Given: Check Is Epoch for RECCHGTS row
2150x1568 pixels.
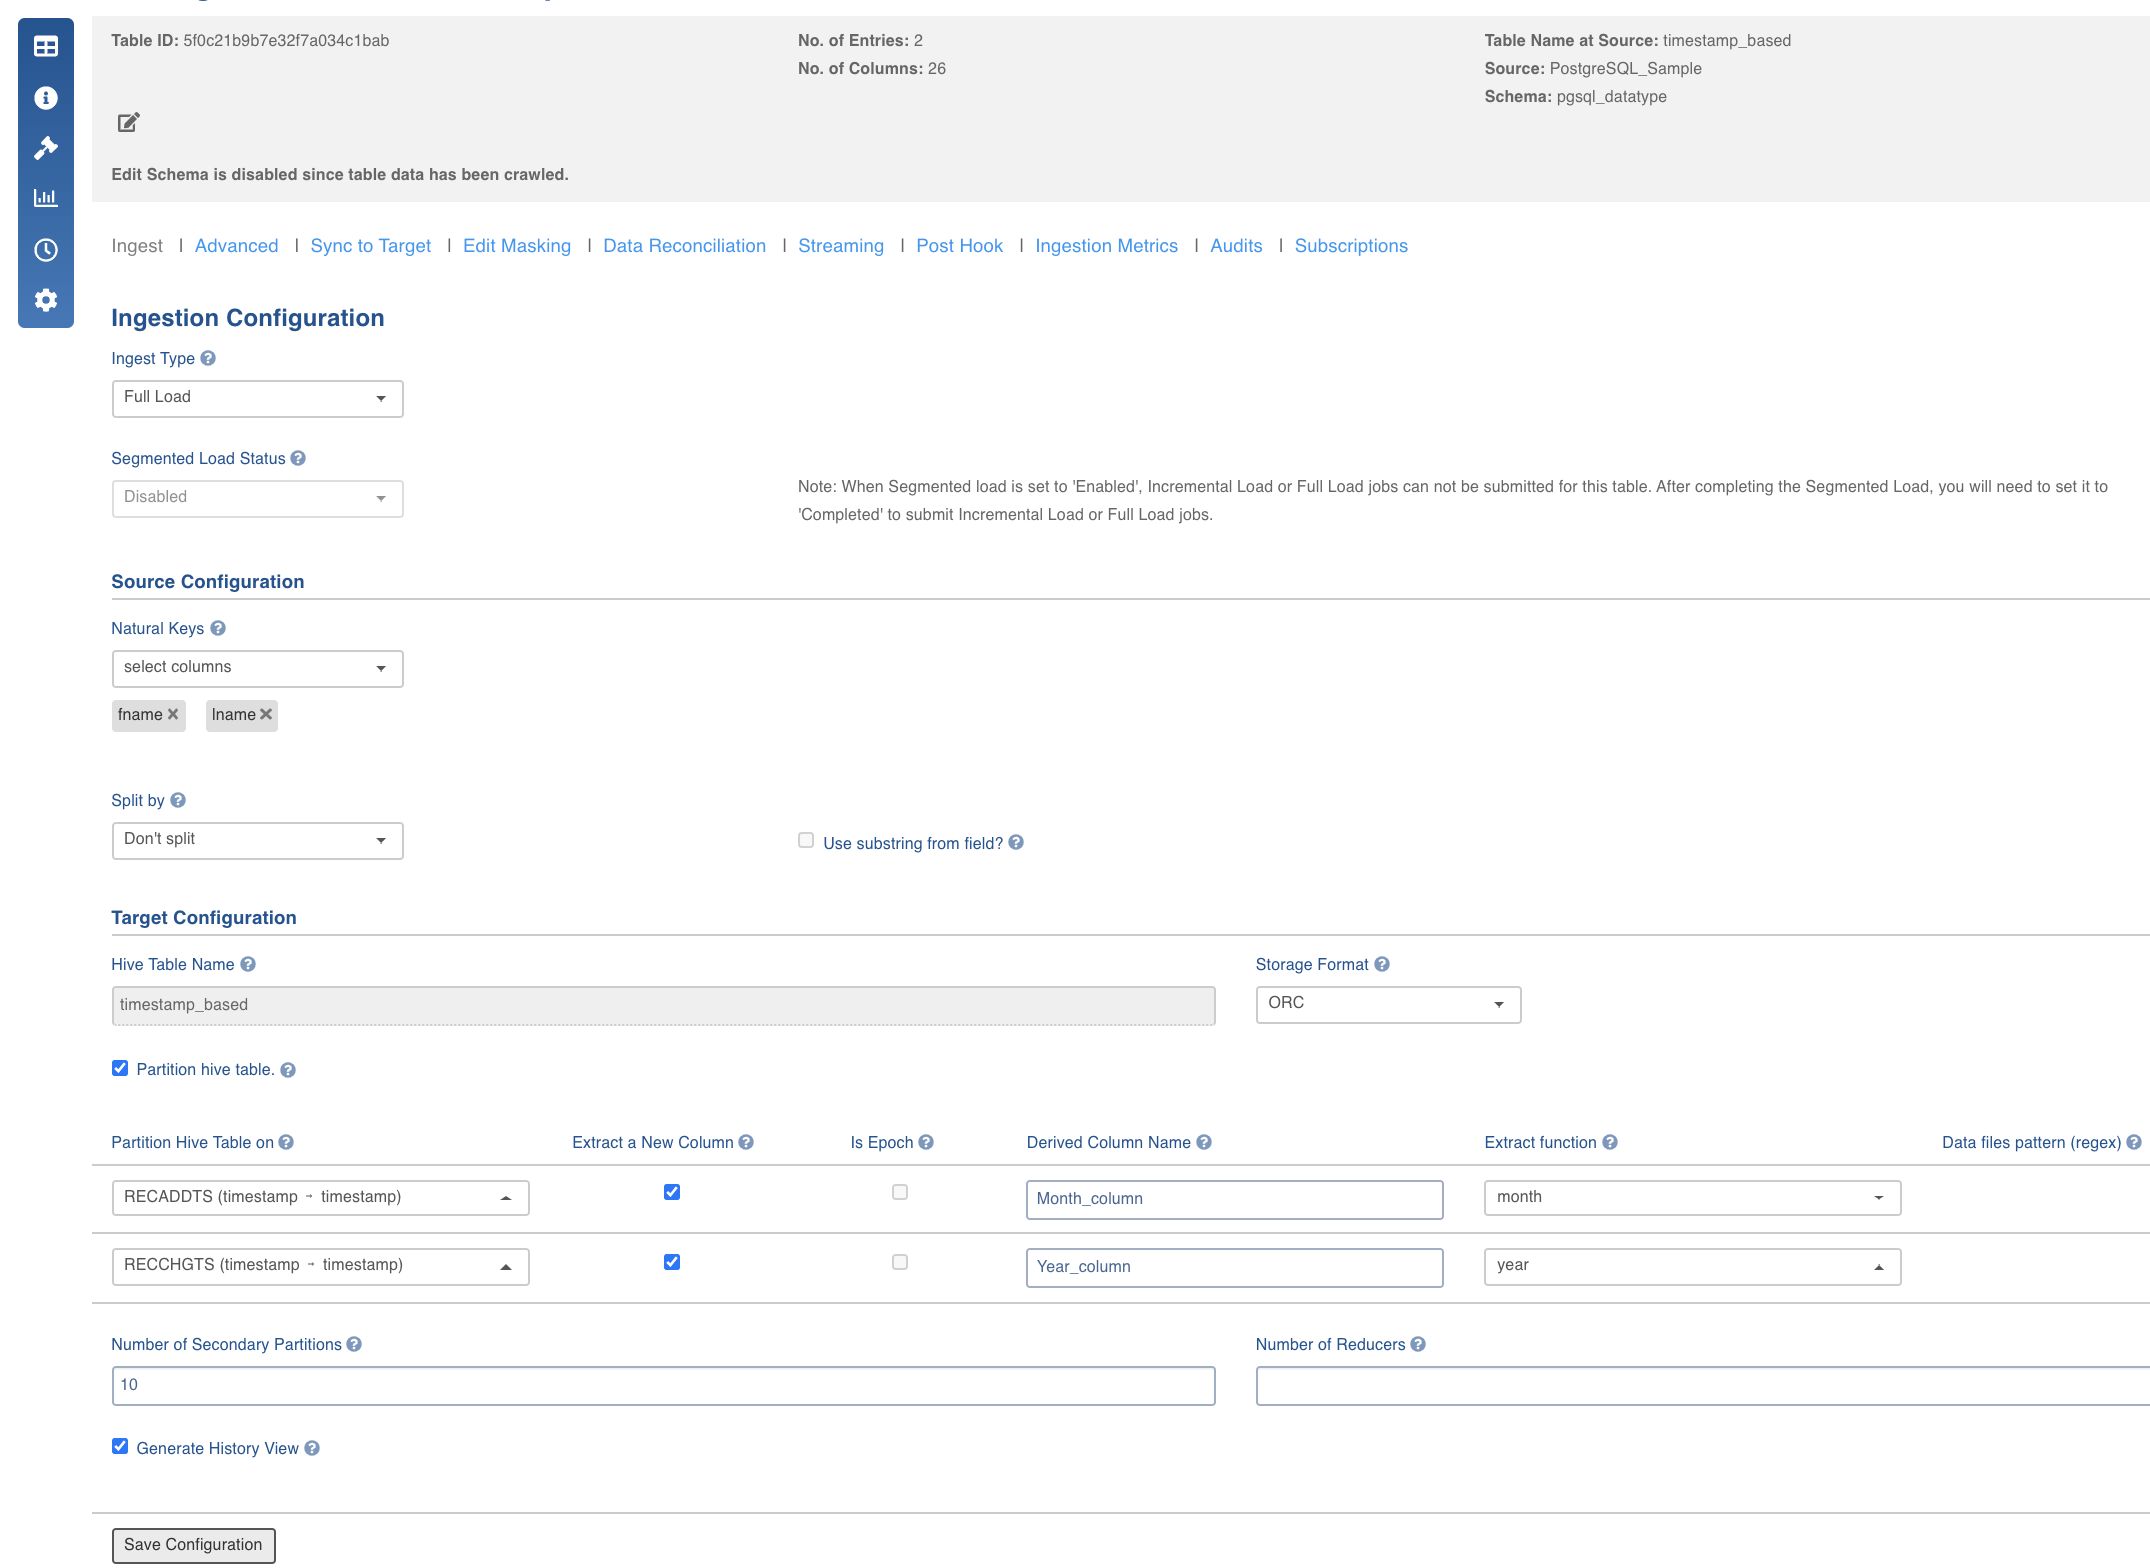Looking at the screenshot, I should tap(900, 1262).
